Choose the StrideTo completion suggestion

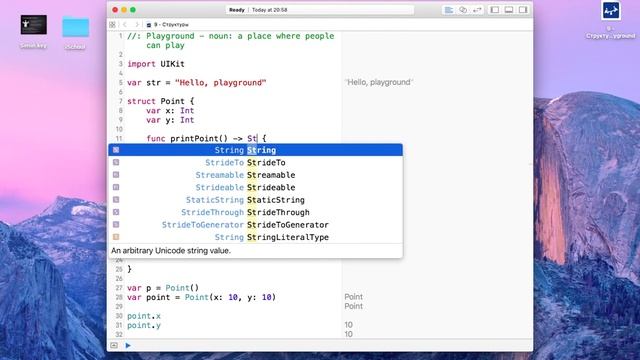pos(256,162)
